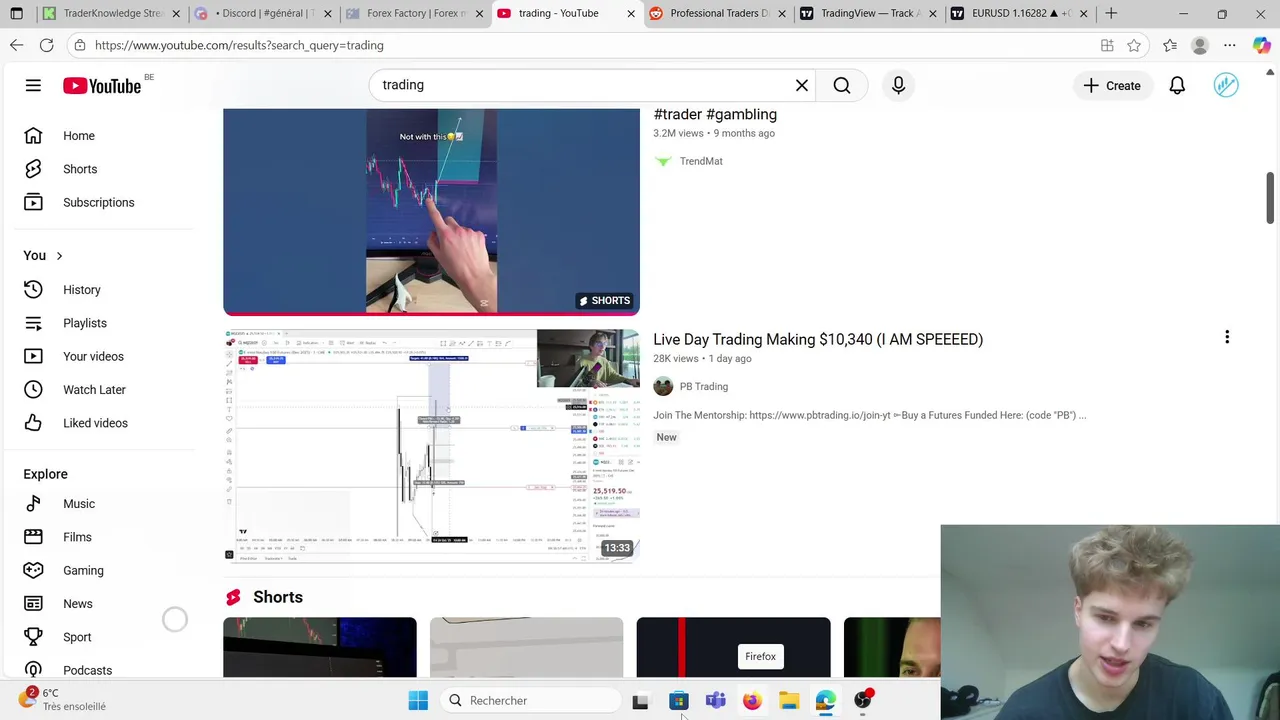The image size is (1280, 720).
Task: Click the Rechercher taskbar search box
Action: pos(530,700)
